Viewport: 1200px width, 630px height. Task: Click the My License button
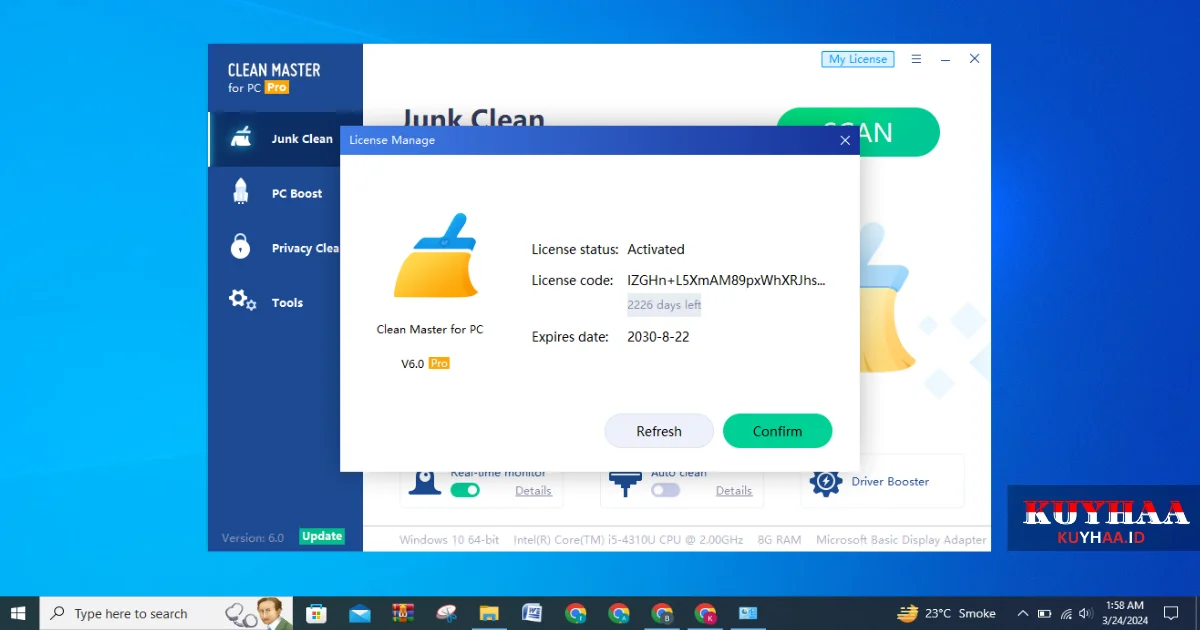pos(858,59)
